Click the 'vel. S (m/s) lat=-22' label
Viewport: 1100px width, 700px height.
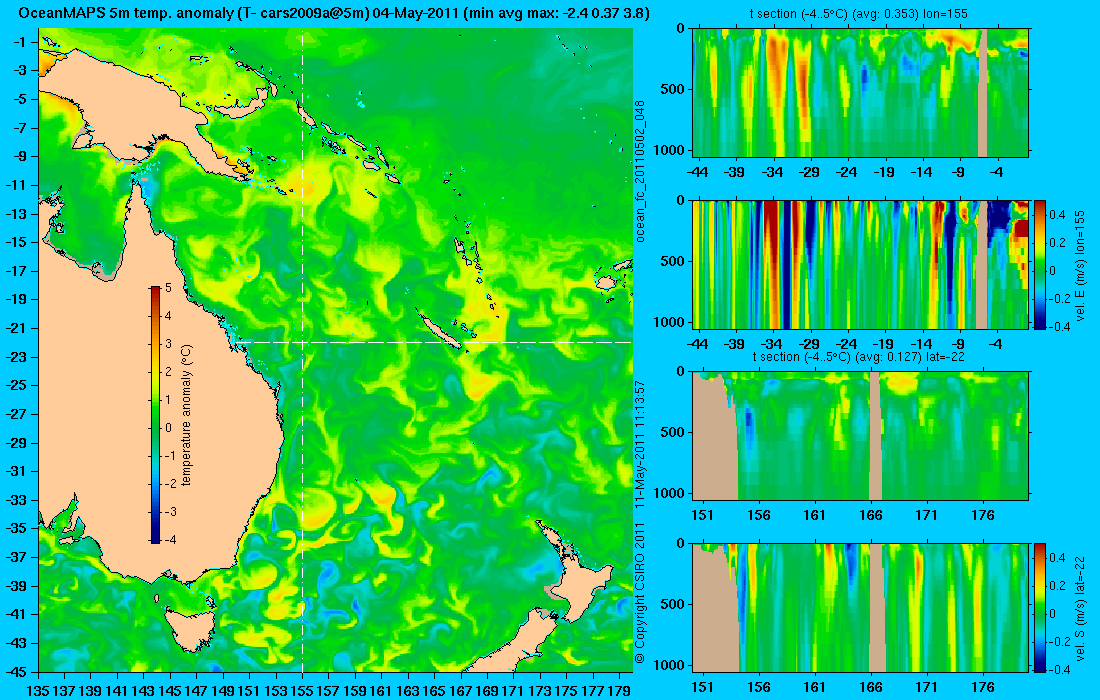point(1081,607)
